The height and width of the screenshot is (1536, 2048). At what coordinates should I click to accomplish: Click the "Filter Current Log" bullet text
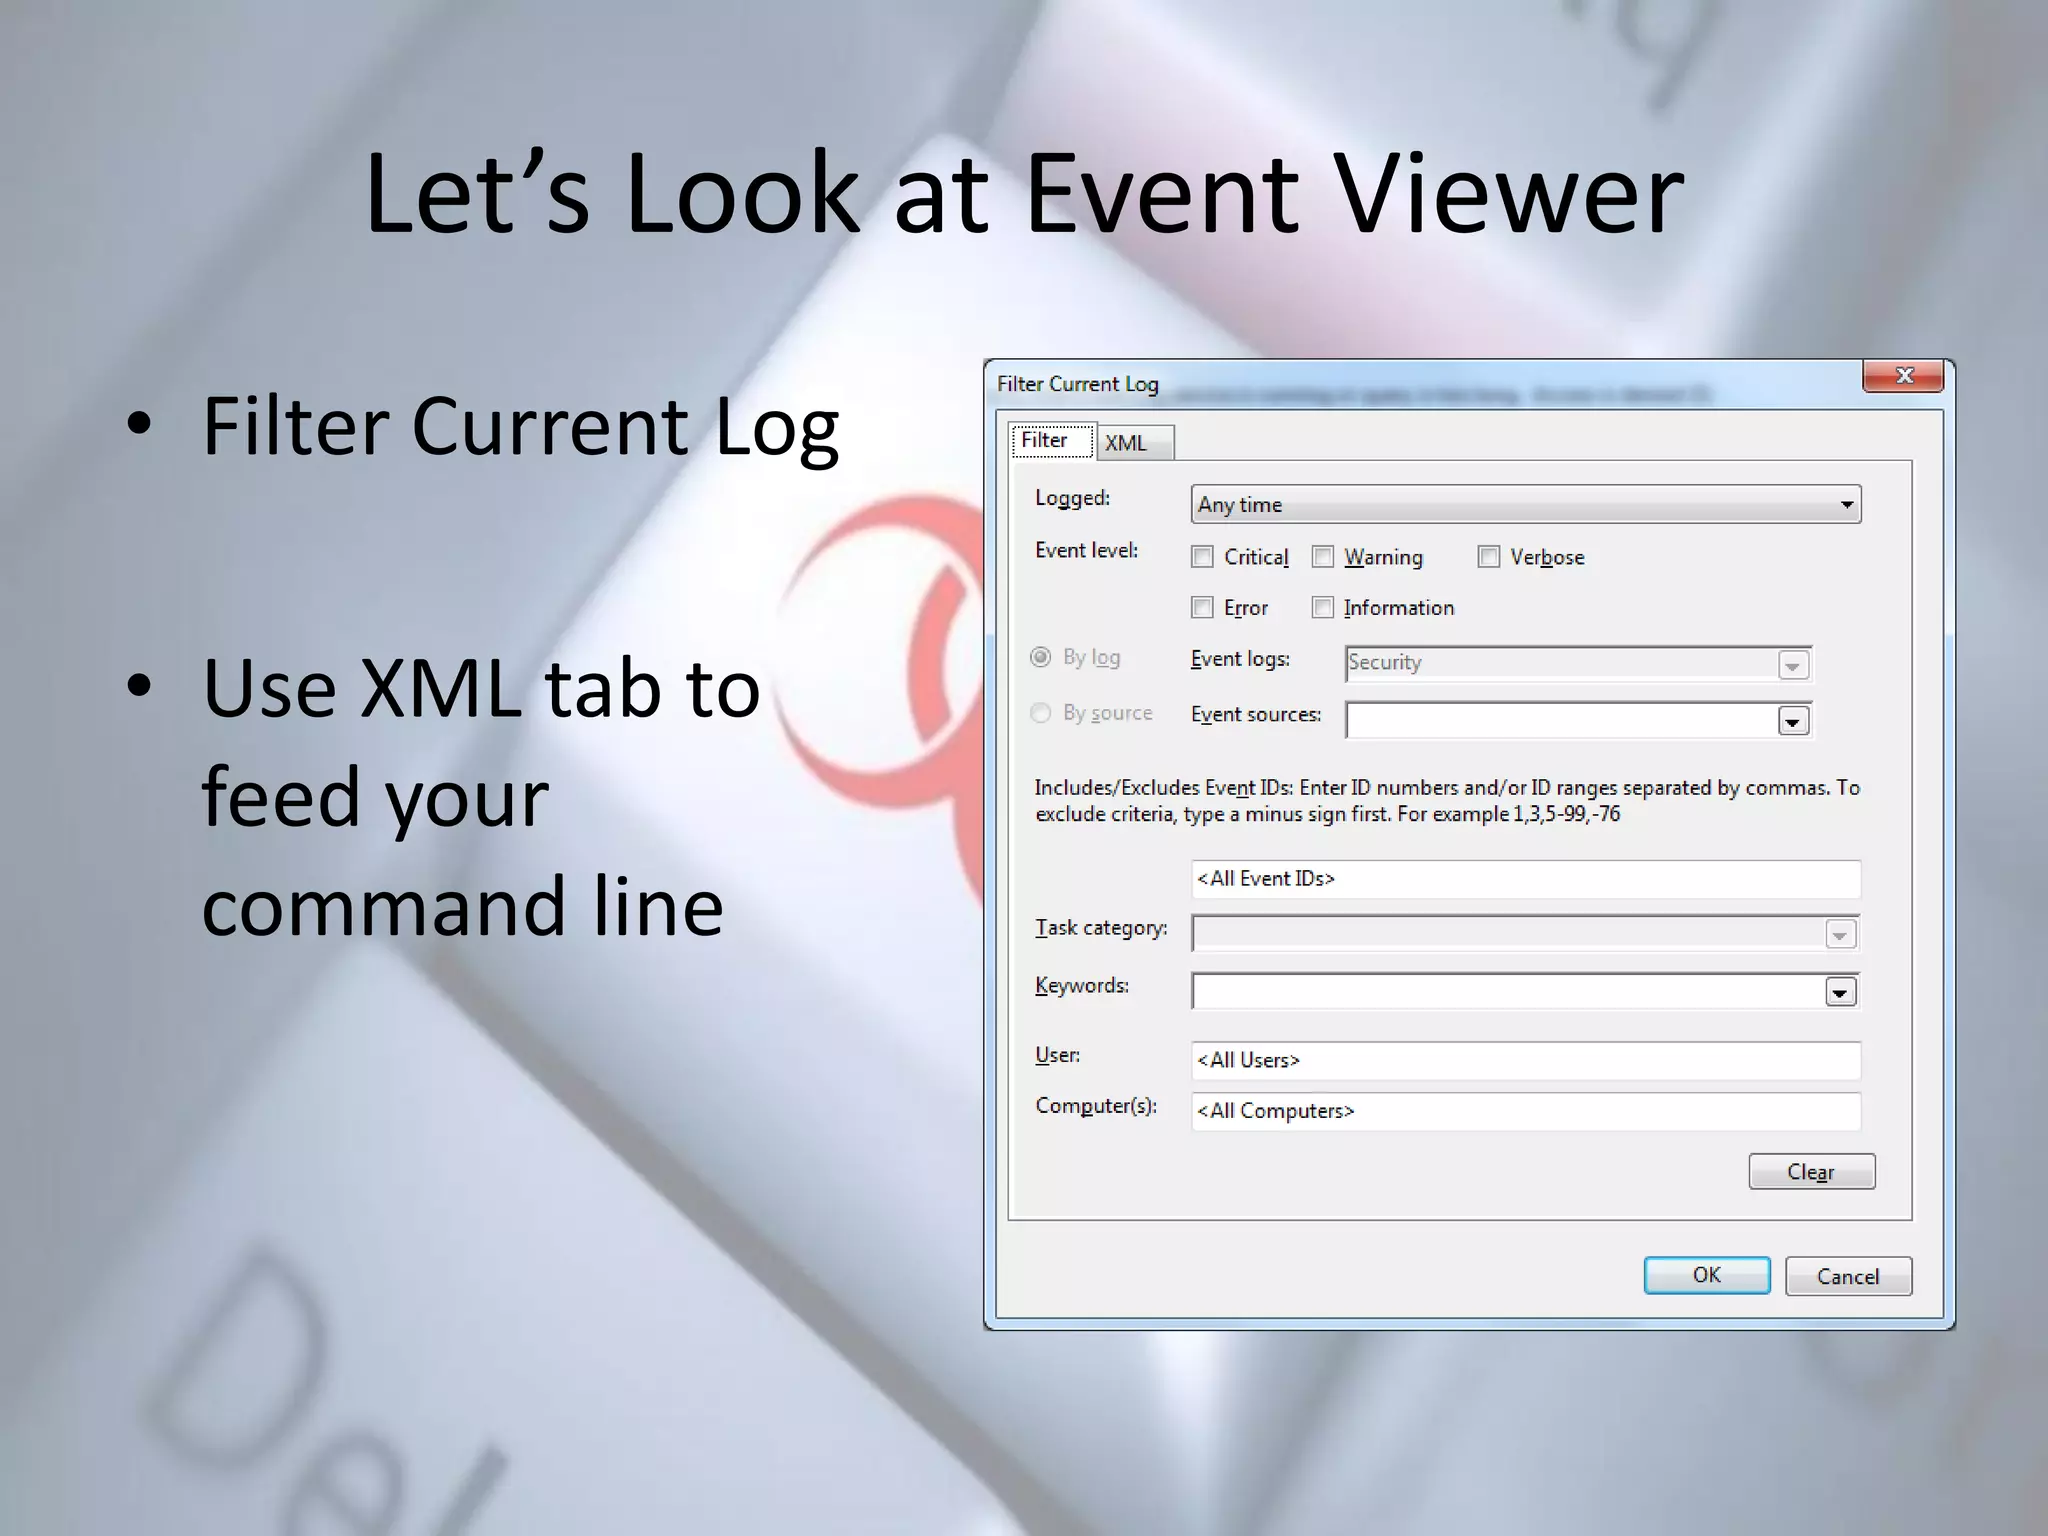tap(520, 428)
